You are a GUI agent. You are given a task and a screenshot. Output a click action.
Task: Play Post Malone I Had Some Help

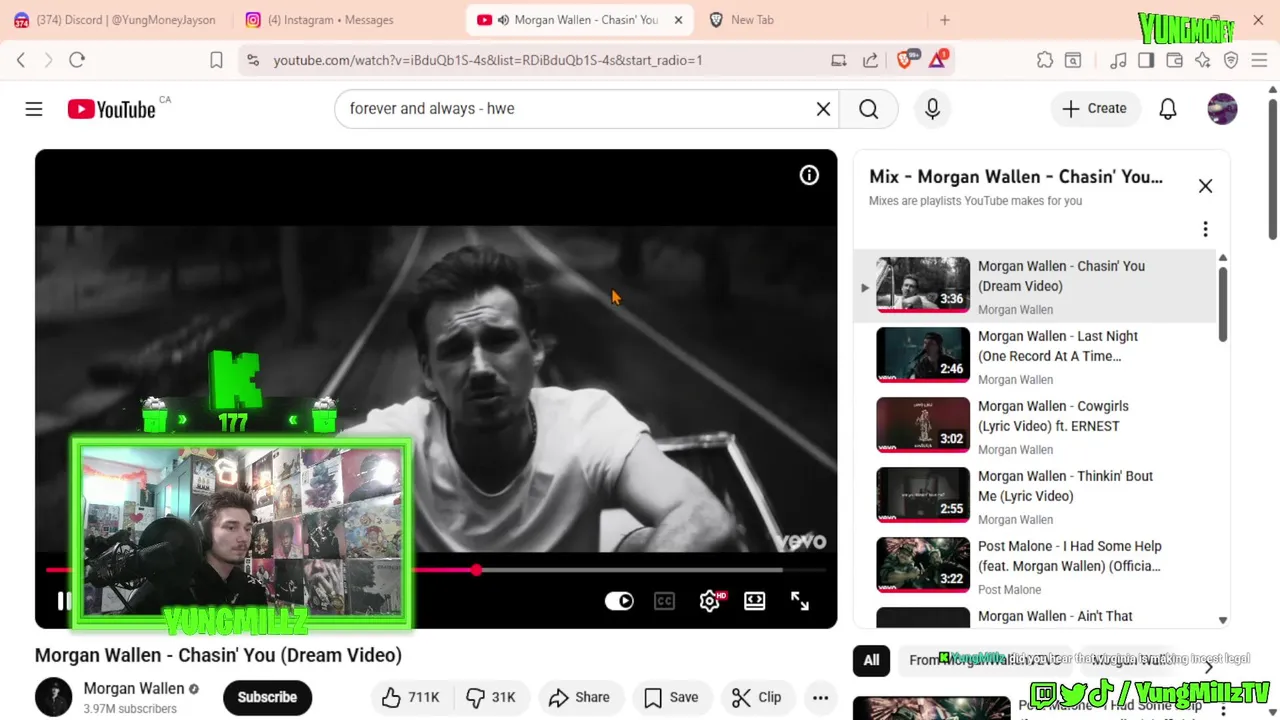(x=1036, y=567)
